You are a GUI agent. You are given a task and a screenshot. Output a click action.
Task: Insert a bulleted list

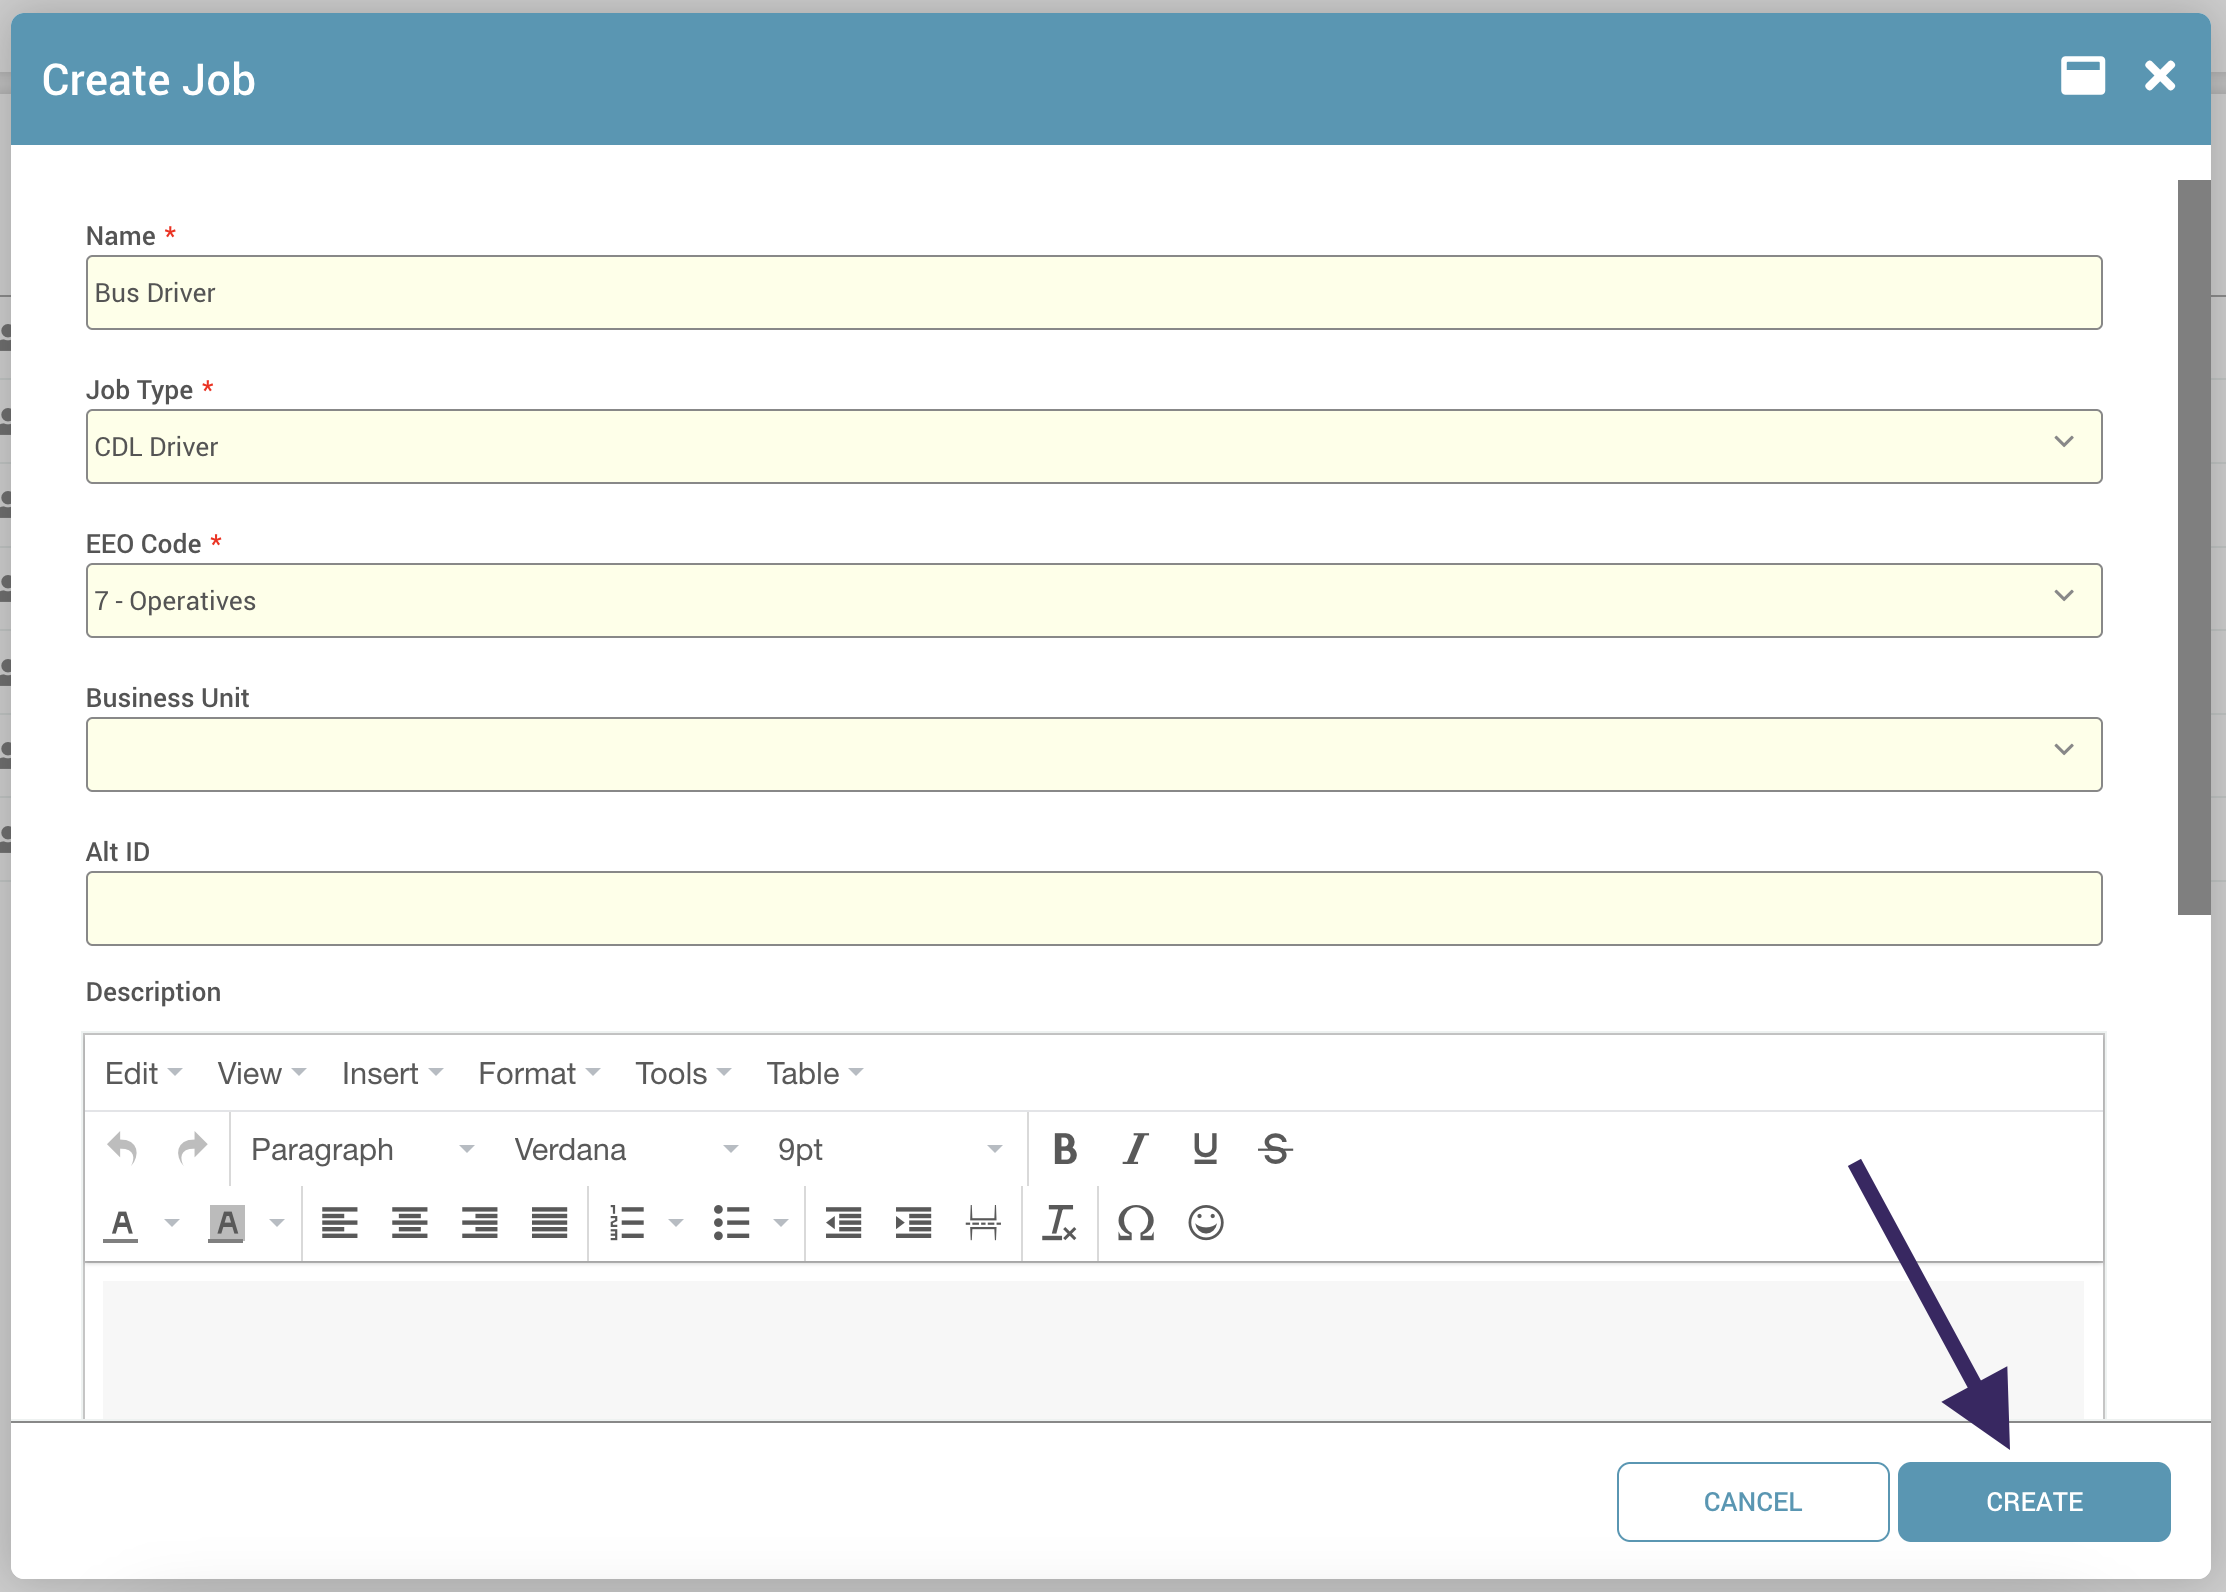pos(732,1222)
